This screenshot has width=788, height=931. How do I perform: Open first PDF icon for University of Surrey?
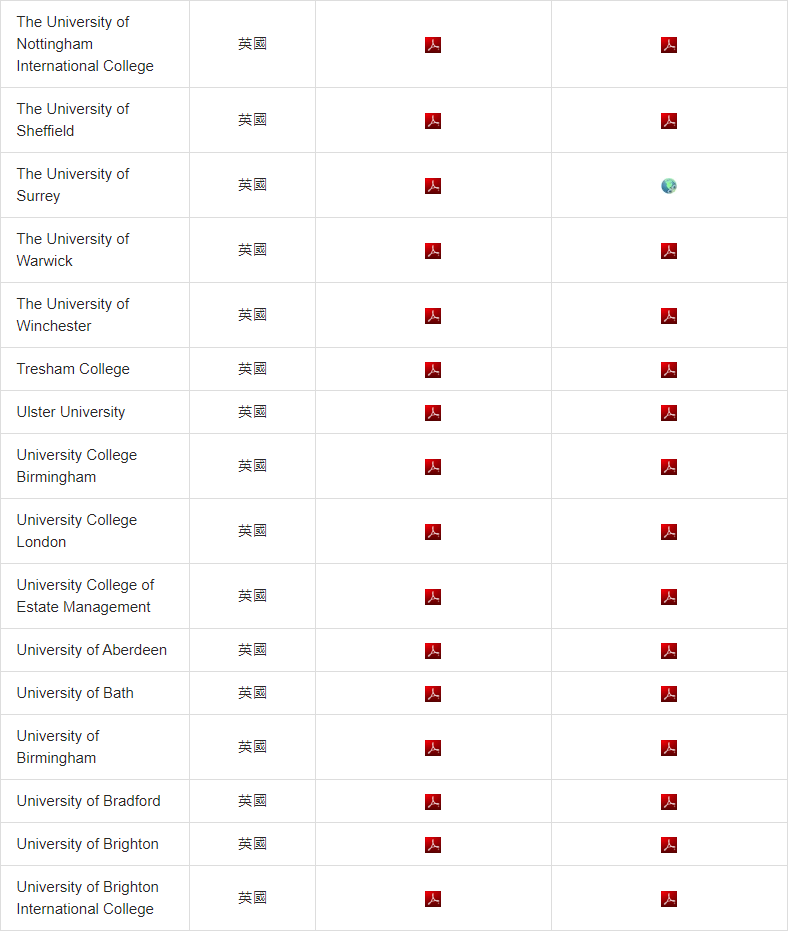[x=433, y=186]
